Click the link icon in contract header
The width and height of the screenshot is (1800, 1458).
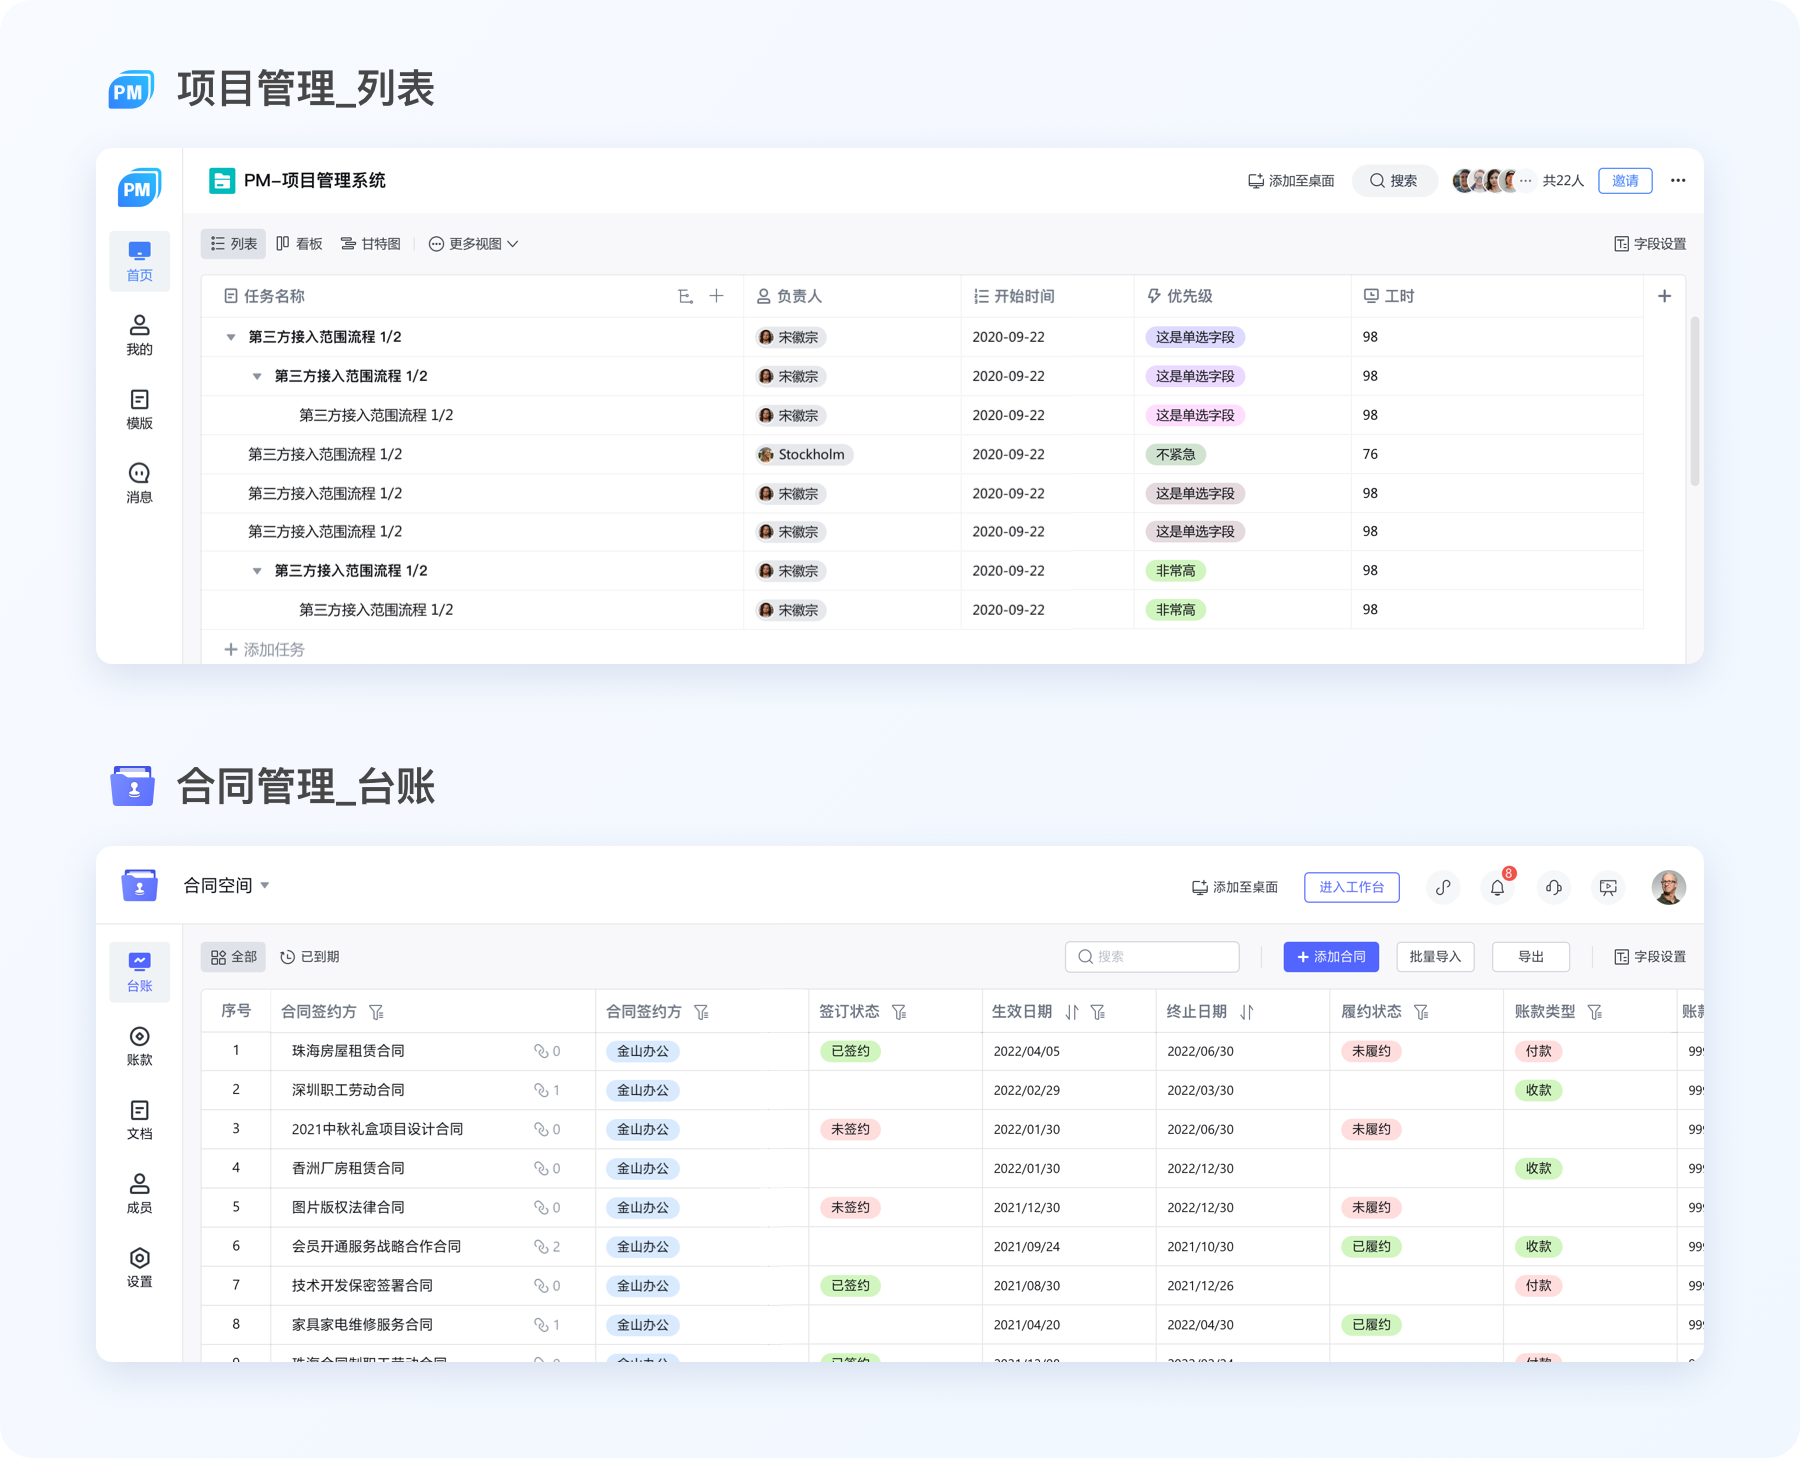(x=1443, y=887)
